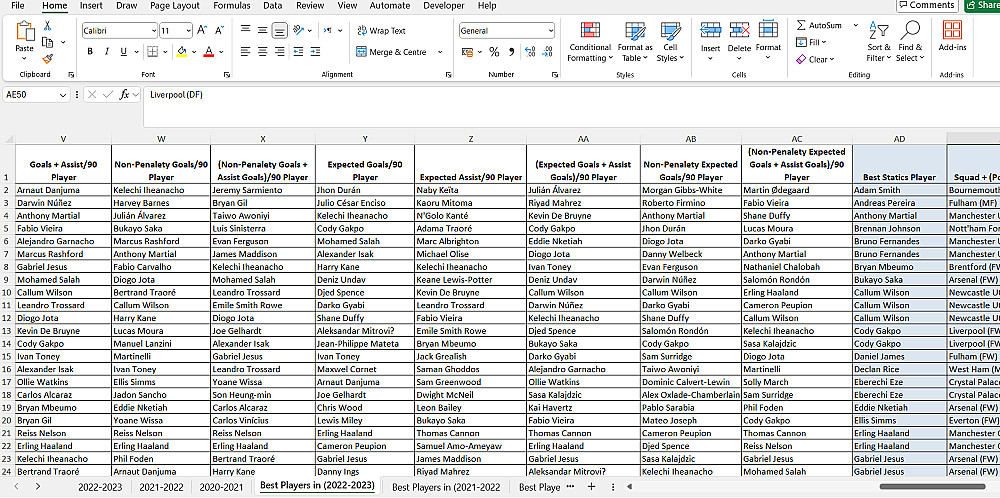Decrease decimal places
Screen dimensions: 1000x498
(547, 52)
